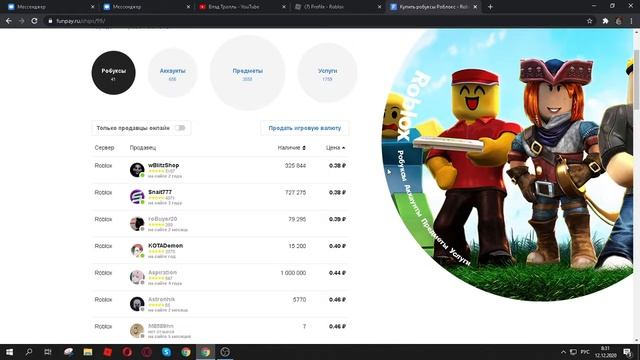This screenshot has height=360, width=640.
Task: Click the 325 844 stock amount
Action: point(295,166)
